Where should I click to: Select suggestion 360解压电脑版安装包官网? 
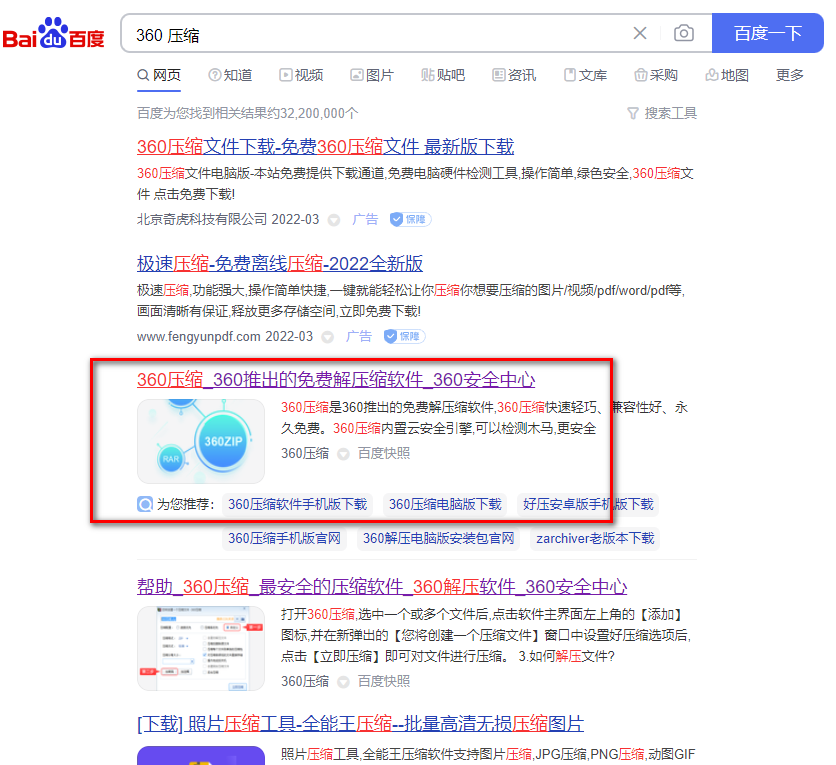[x=438, y=538]
